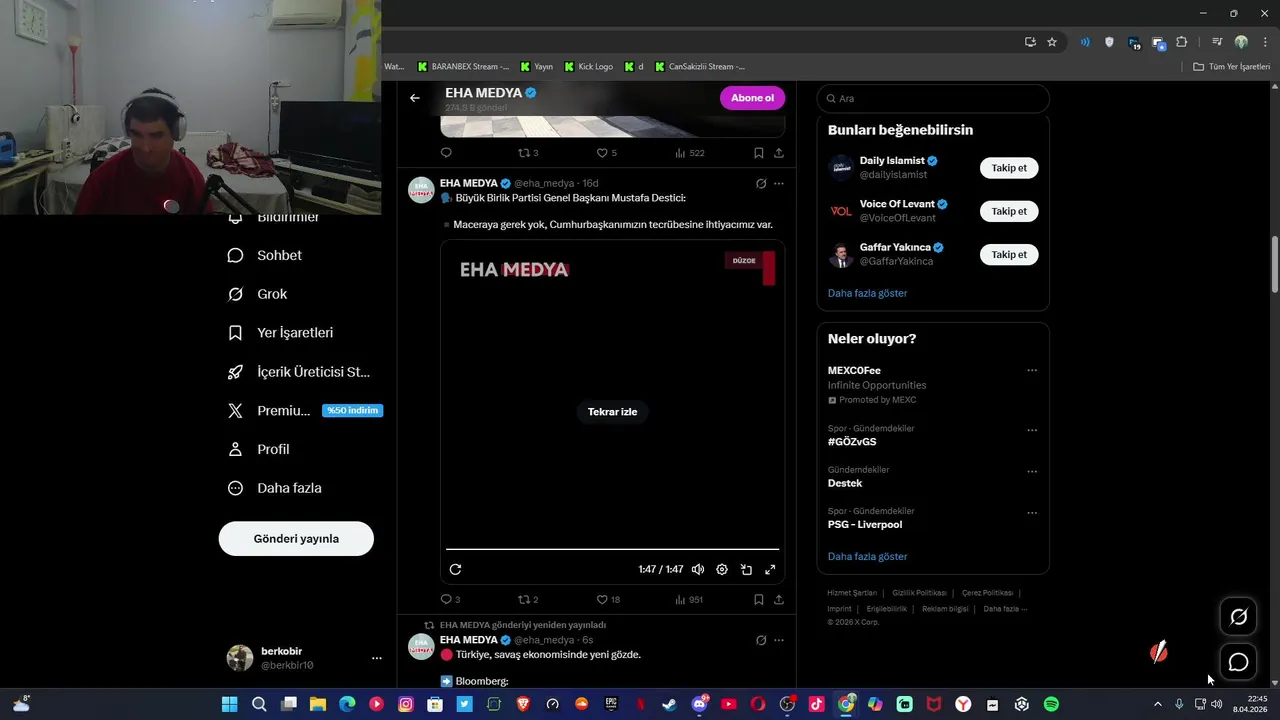Go back with the arrow beside EHA MEDYA
The width and height of the screenshot is (1280, 720).
click(415, 98)
